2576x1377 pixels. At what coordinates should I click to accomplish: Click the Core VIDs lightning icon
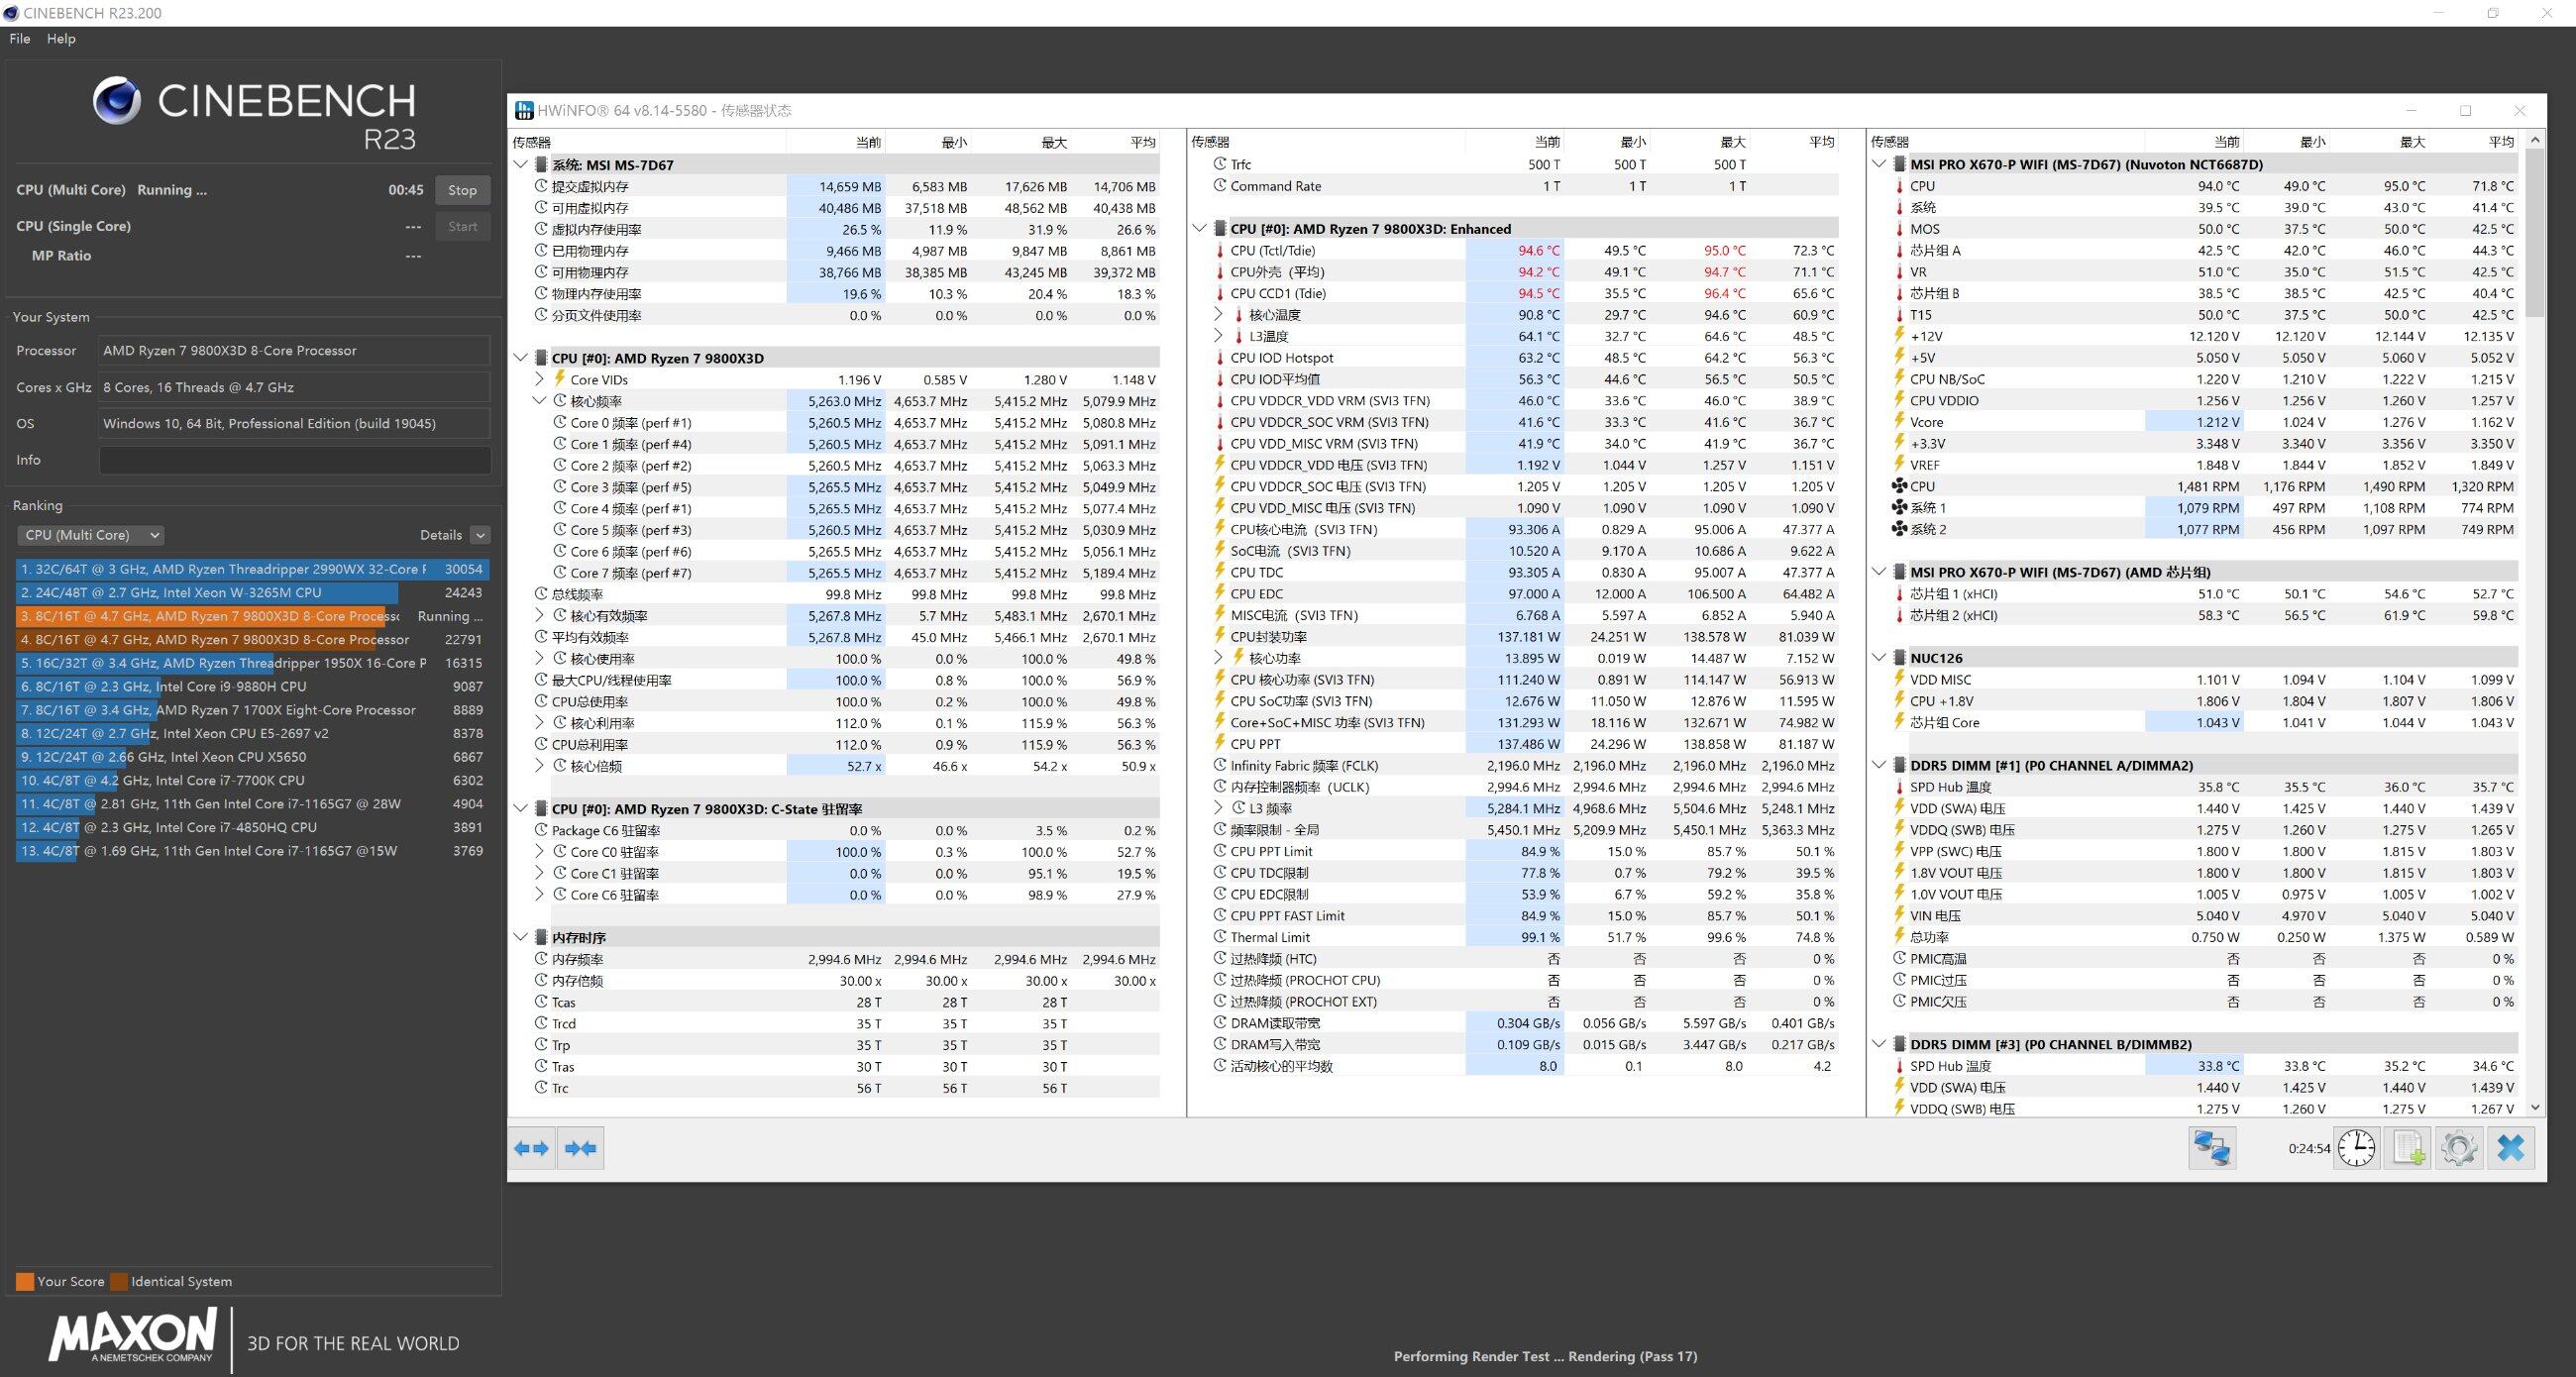[560, 379]
